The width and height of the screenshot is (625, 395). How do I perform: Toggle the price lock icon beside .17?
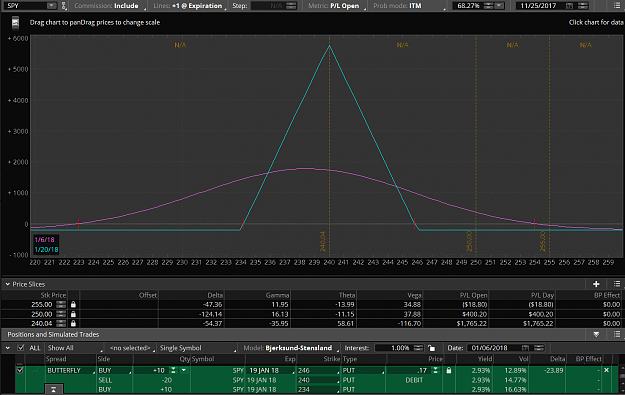pos(448,370)
